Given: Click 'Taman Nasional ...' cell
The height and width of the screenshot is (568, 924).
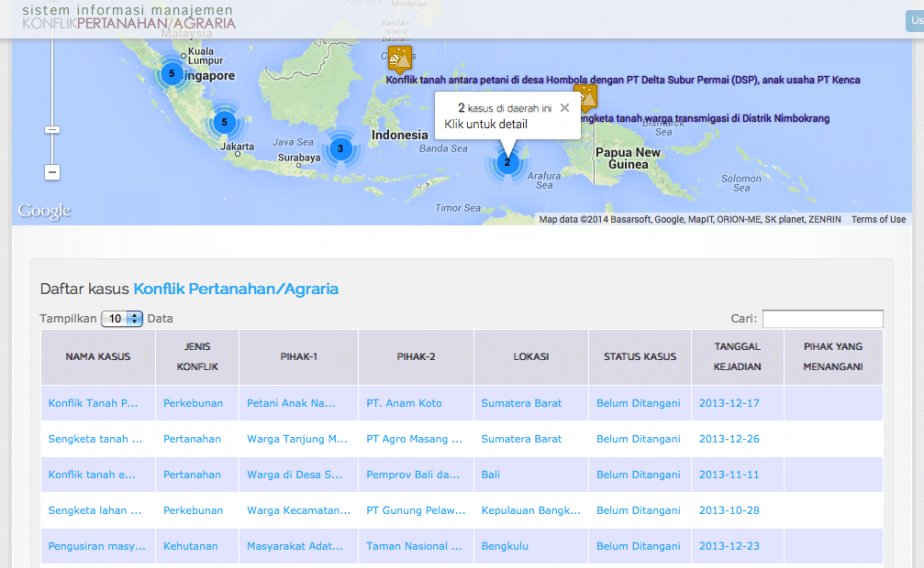Looking at the screenshot, I should (x=414, y=546).
